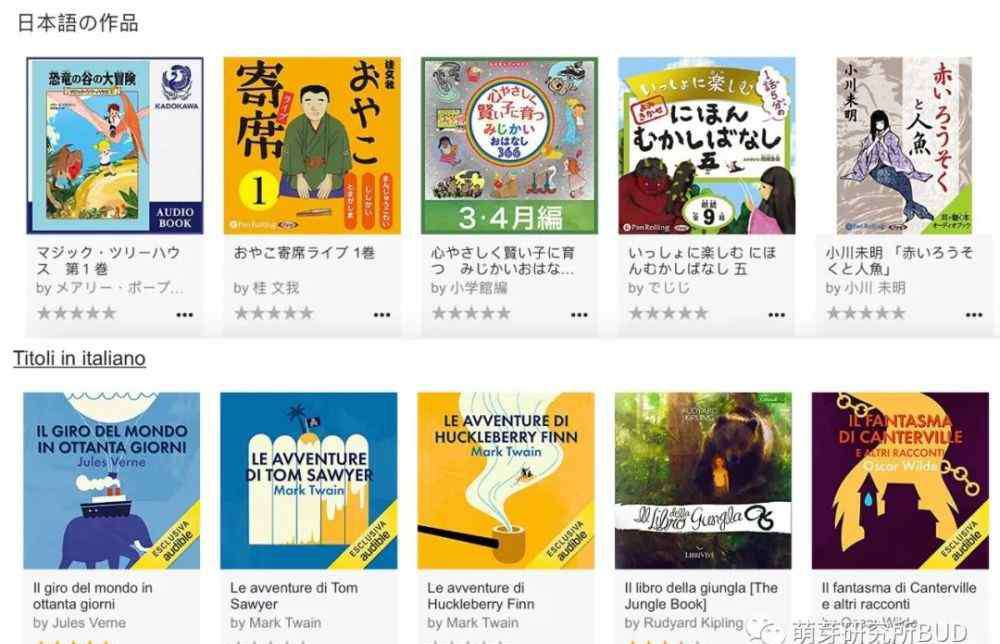The image size is (1000, 644).
Task: Click the おやこ寄席 orange book cover
Action: [312, 145]
